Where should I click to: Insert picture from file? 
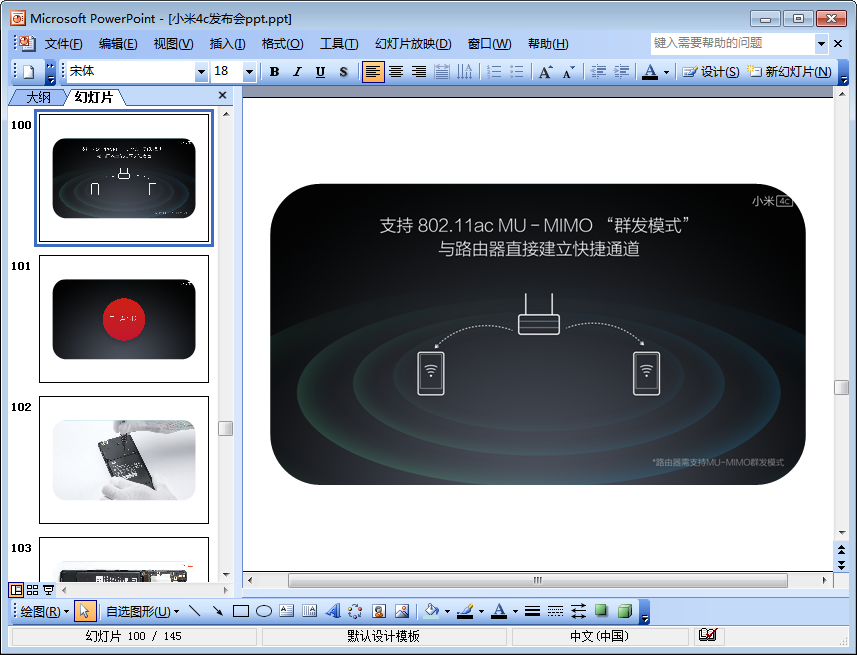[x=402, y=611]
